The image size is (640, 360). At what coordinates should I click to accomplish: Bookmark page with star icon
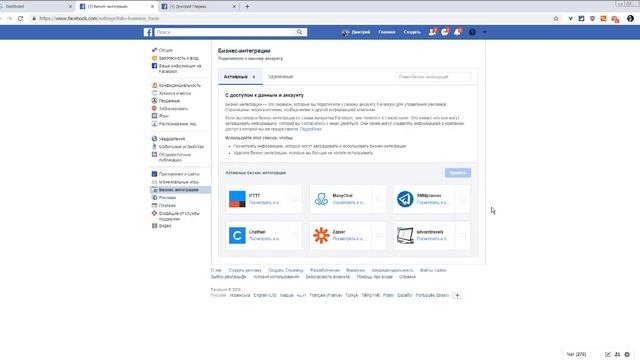point(556,18)
